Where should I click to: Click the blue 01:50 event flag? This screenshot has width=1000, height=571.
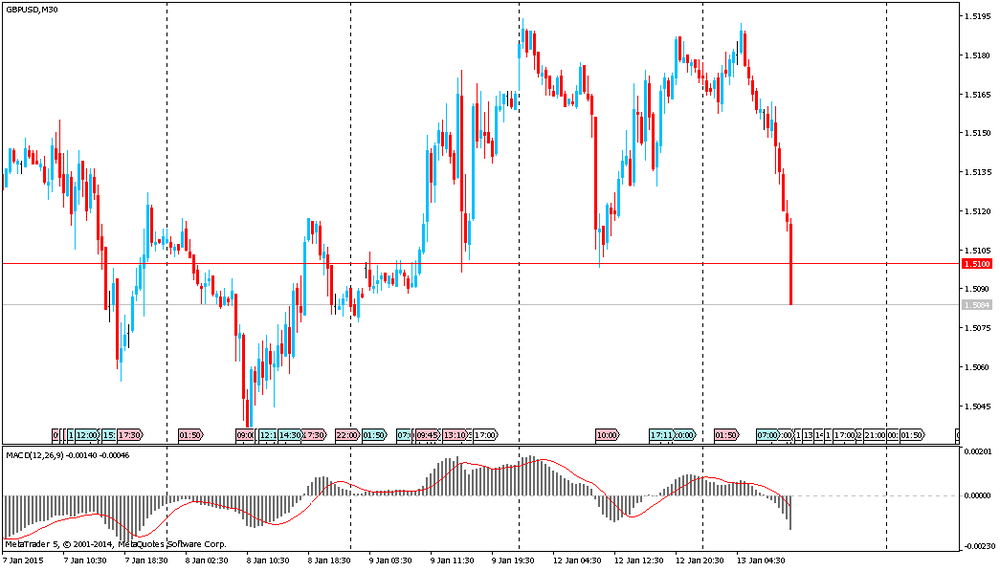(374, 436)
